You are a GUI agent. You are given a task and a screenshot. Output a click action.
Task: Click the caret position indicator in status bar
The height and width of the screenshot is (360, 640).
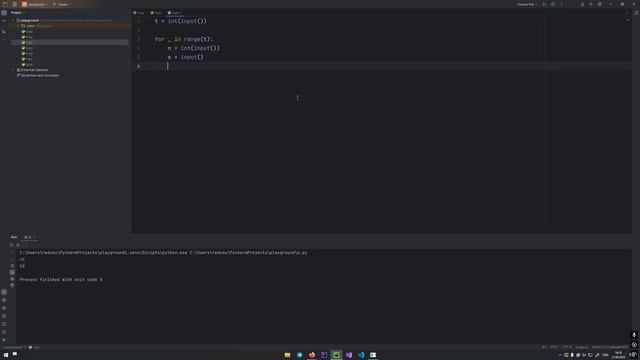tap(544, 347)
